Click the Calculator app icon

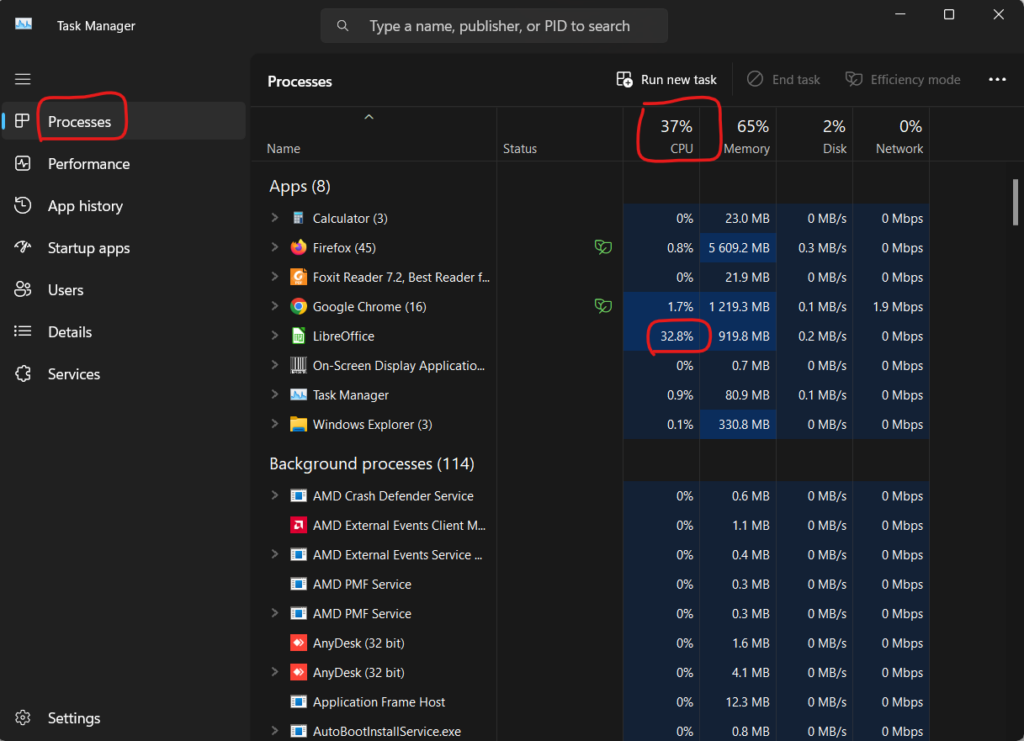[x=298, y=218]
